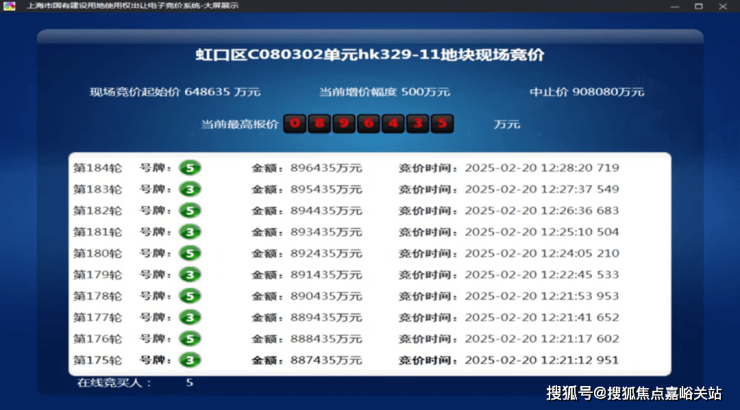740x410 pixels.
Task: Click the 第177轮 round label
Action: pos(97,318)
